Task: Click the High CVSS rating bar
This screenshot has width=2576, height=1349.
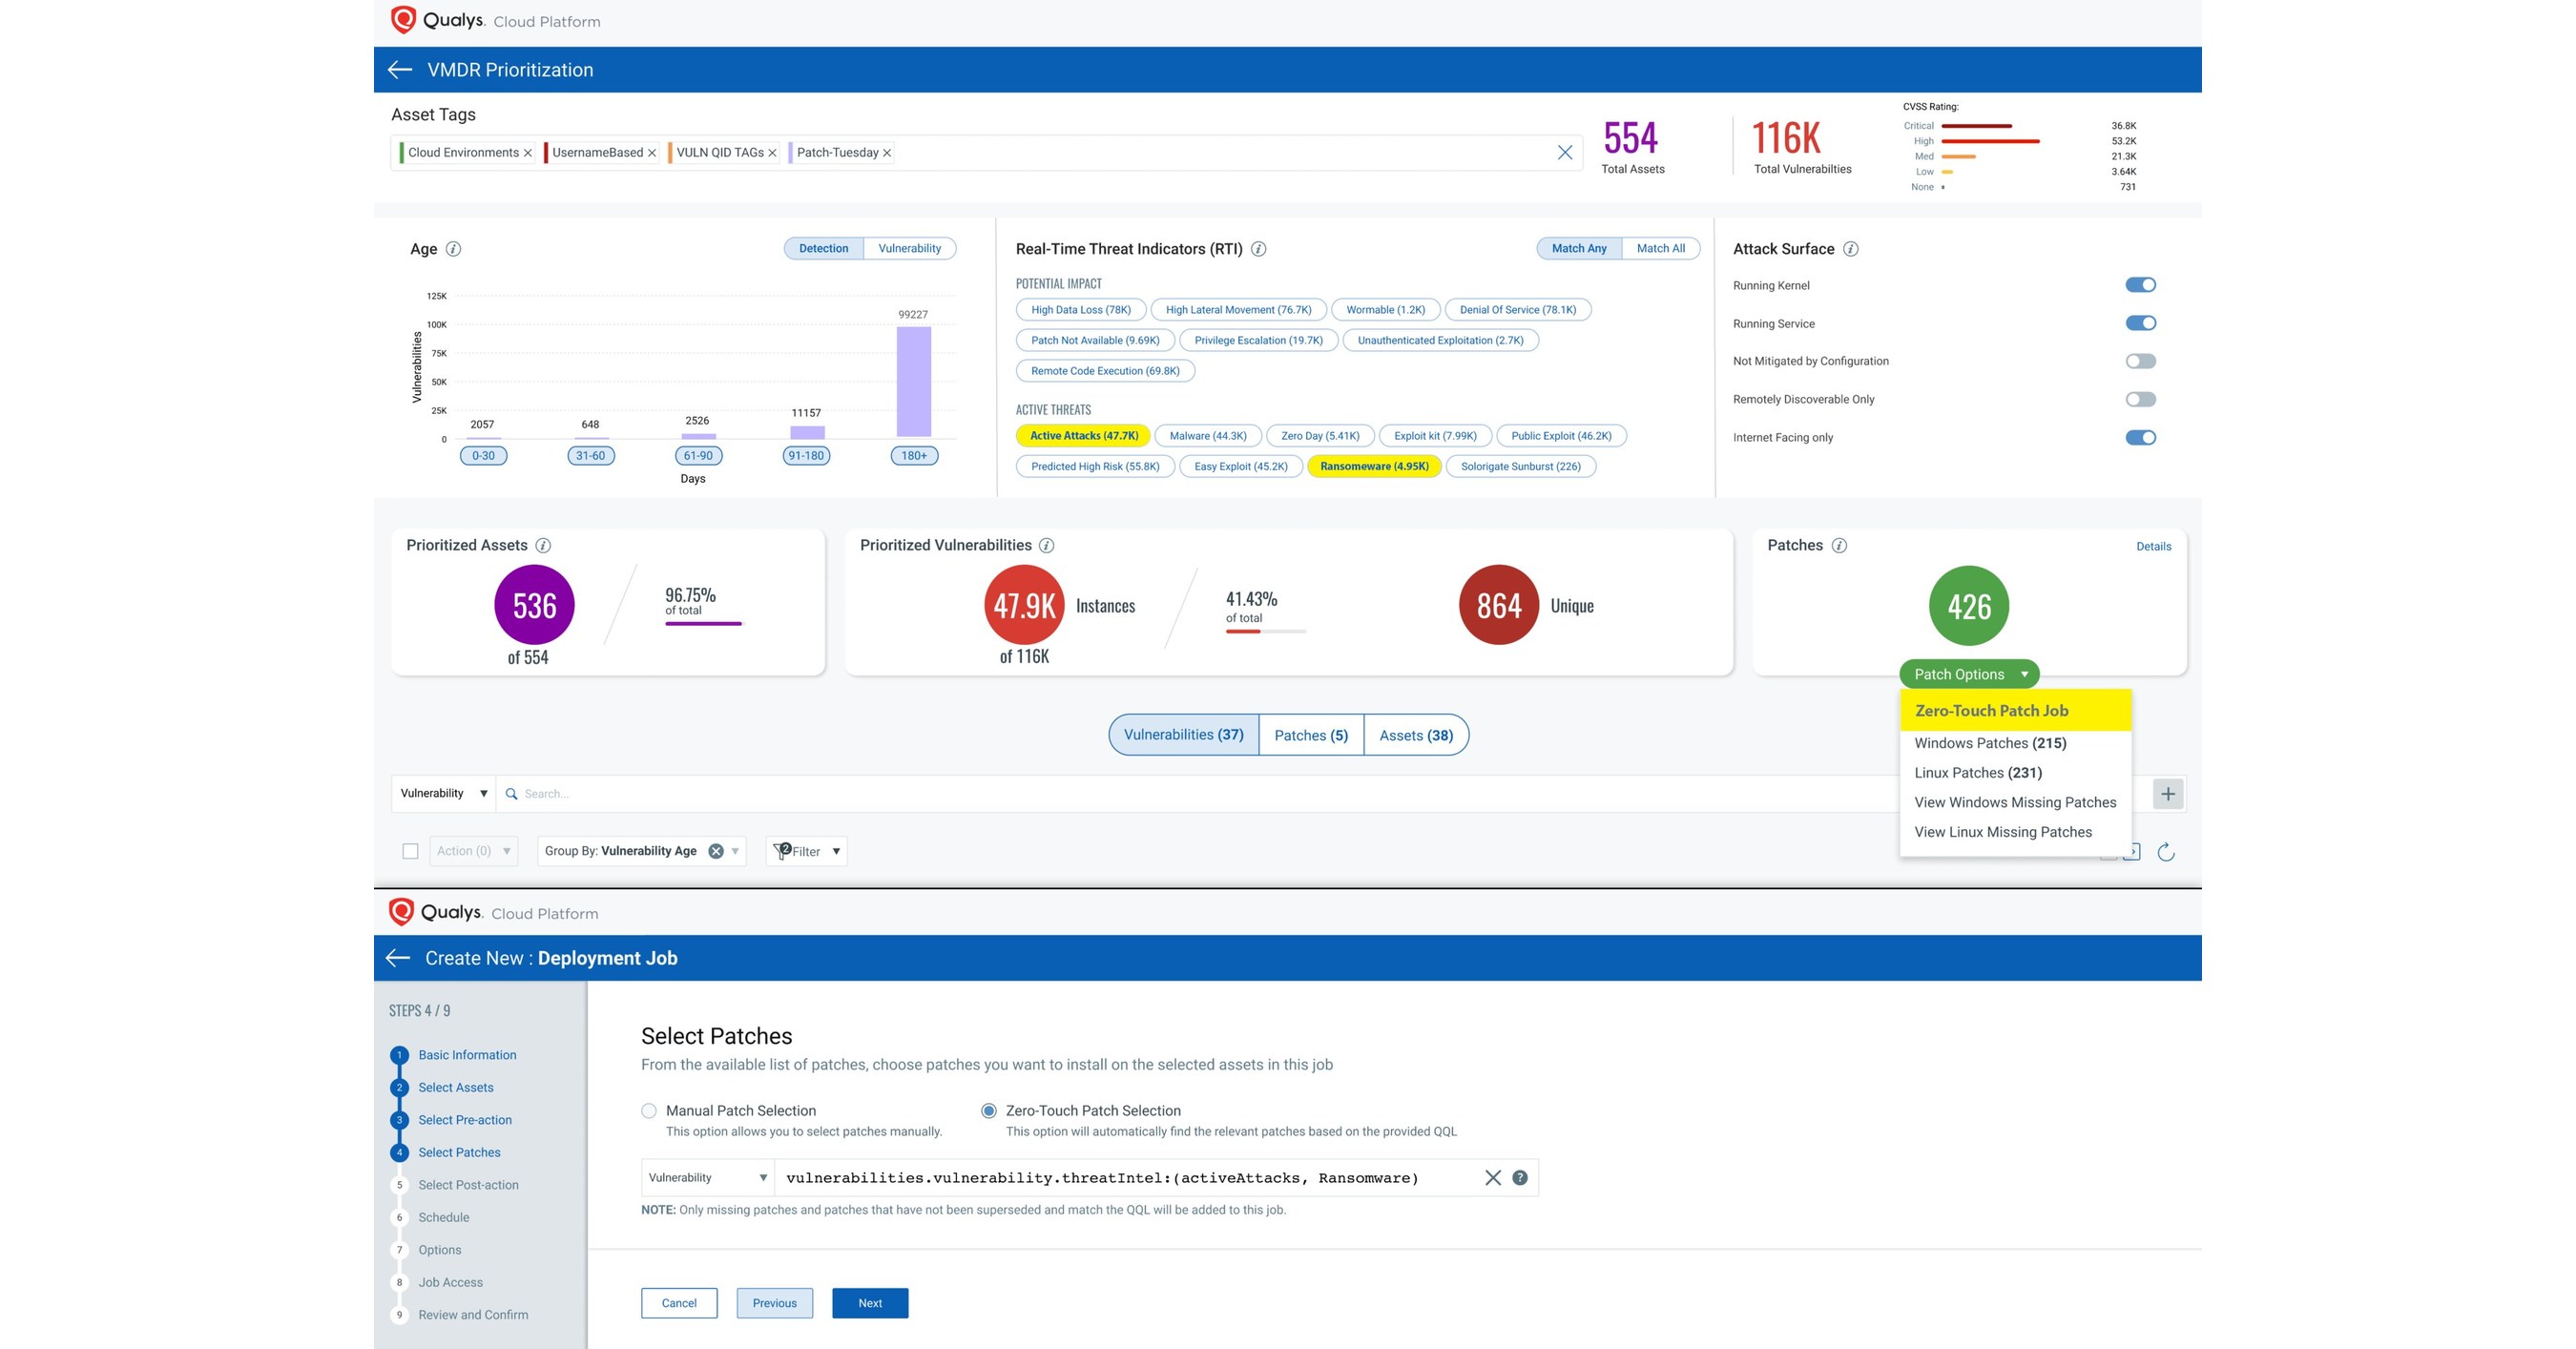Action: click(1990, 140)
